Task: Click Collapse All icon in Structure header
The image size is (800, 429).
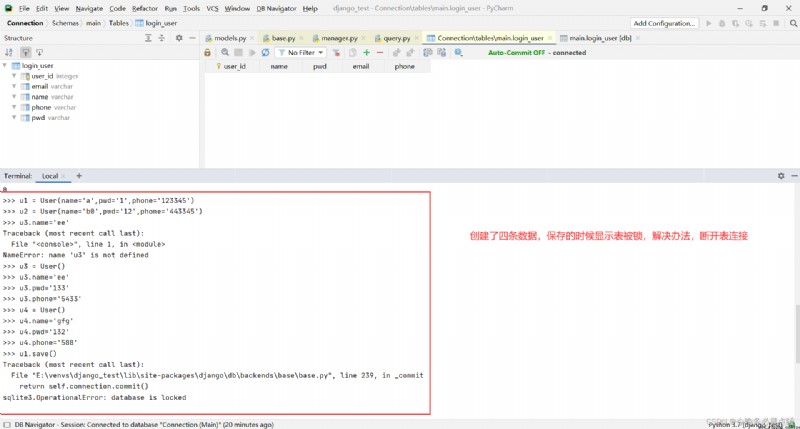Action: pyautogui.click(x=162, y=38)
